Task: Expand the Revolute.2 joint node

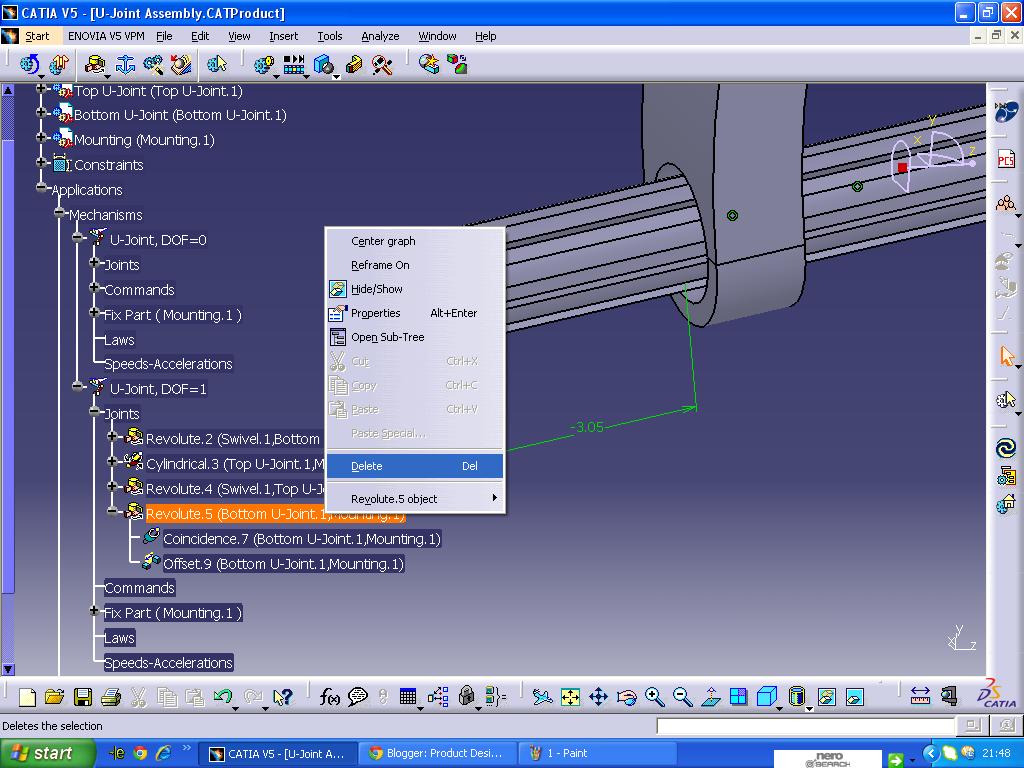Action: pyautogui.click(x=112, y=436)
